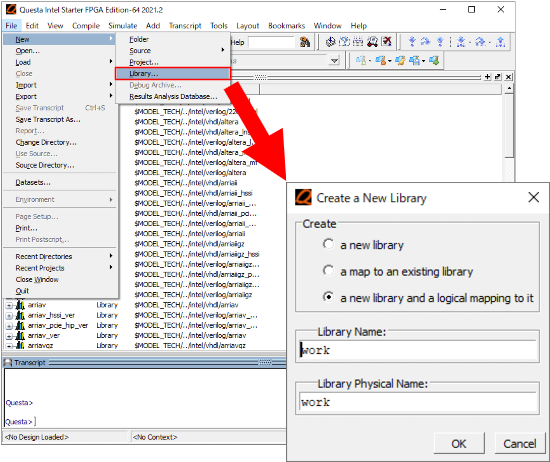Screen dimensions: 550x462
Task: Open the Source submenu arrow
Action: point(223,50)
